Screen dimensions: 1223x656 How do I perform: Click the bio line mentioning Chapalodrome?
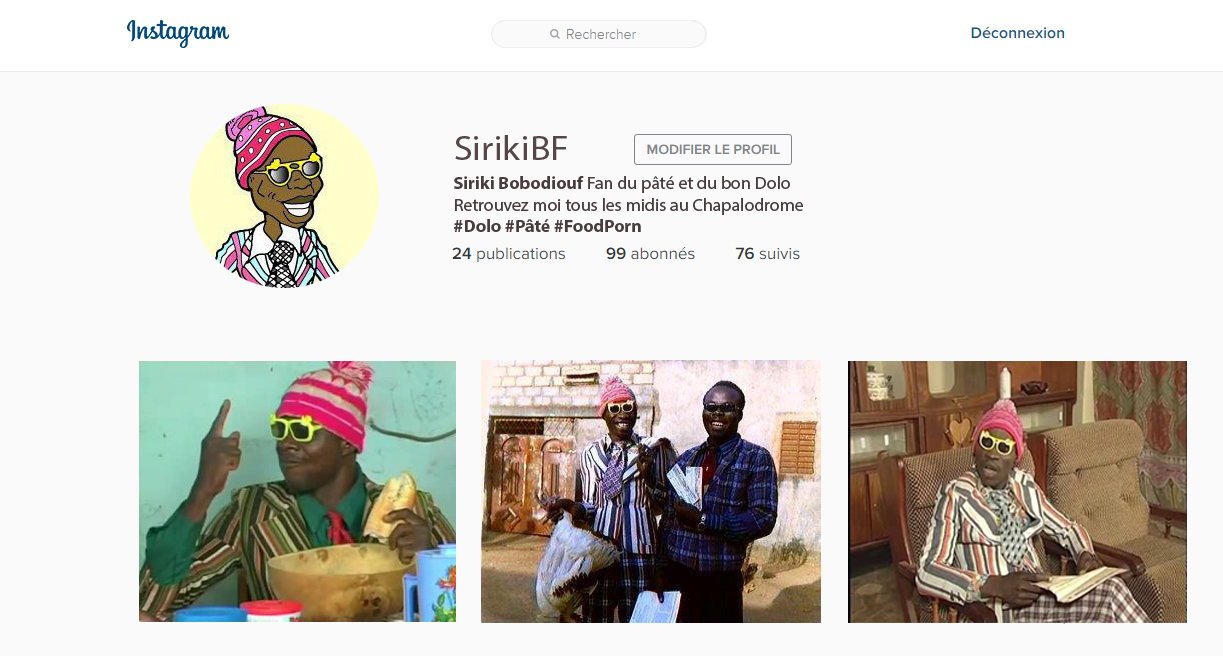tap(628, 205)
